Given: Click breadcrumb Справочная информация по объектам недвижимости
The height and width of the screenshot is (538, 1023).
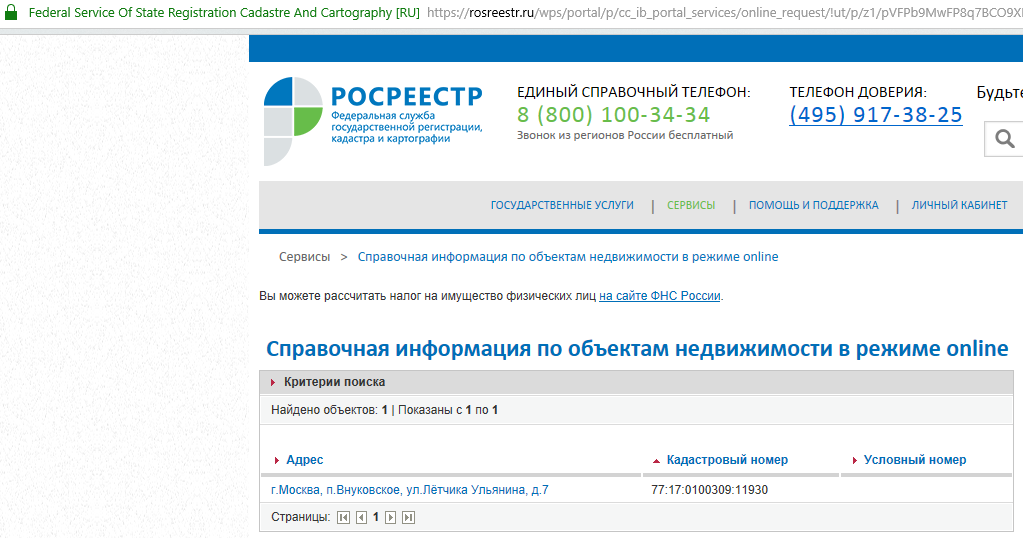Looking at the screenshot, I should pos(568,257).
